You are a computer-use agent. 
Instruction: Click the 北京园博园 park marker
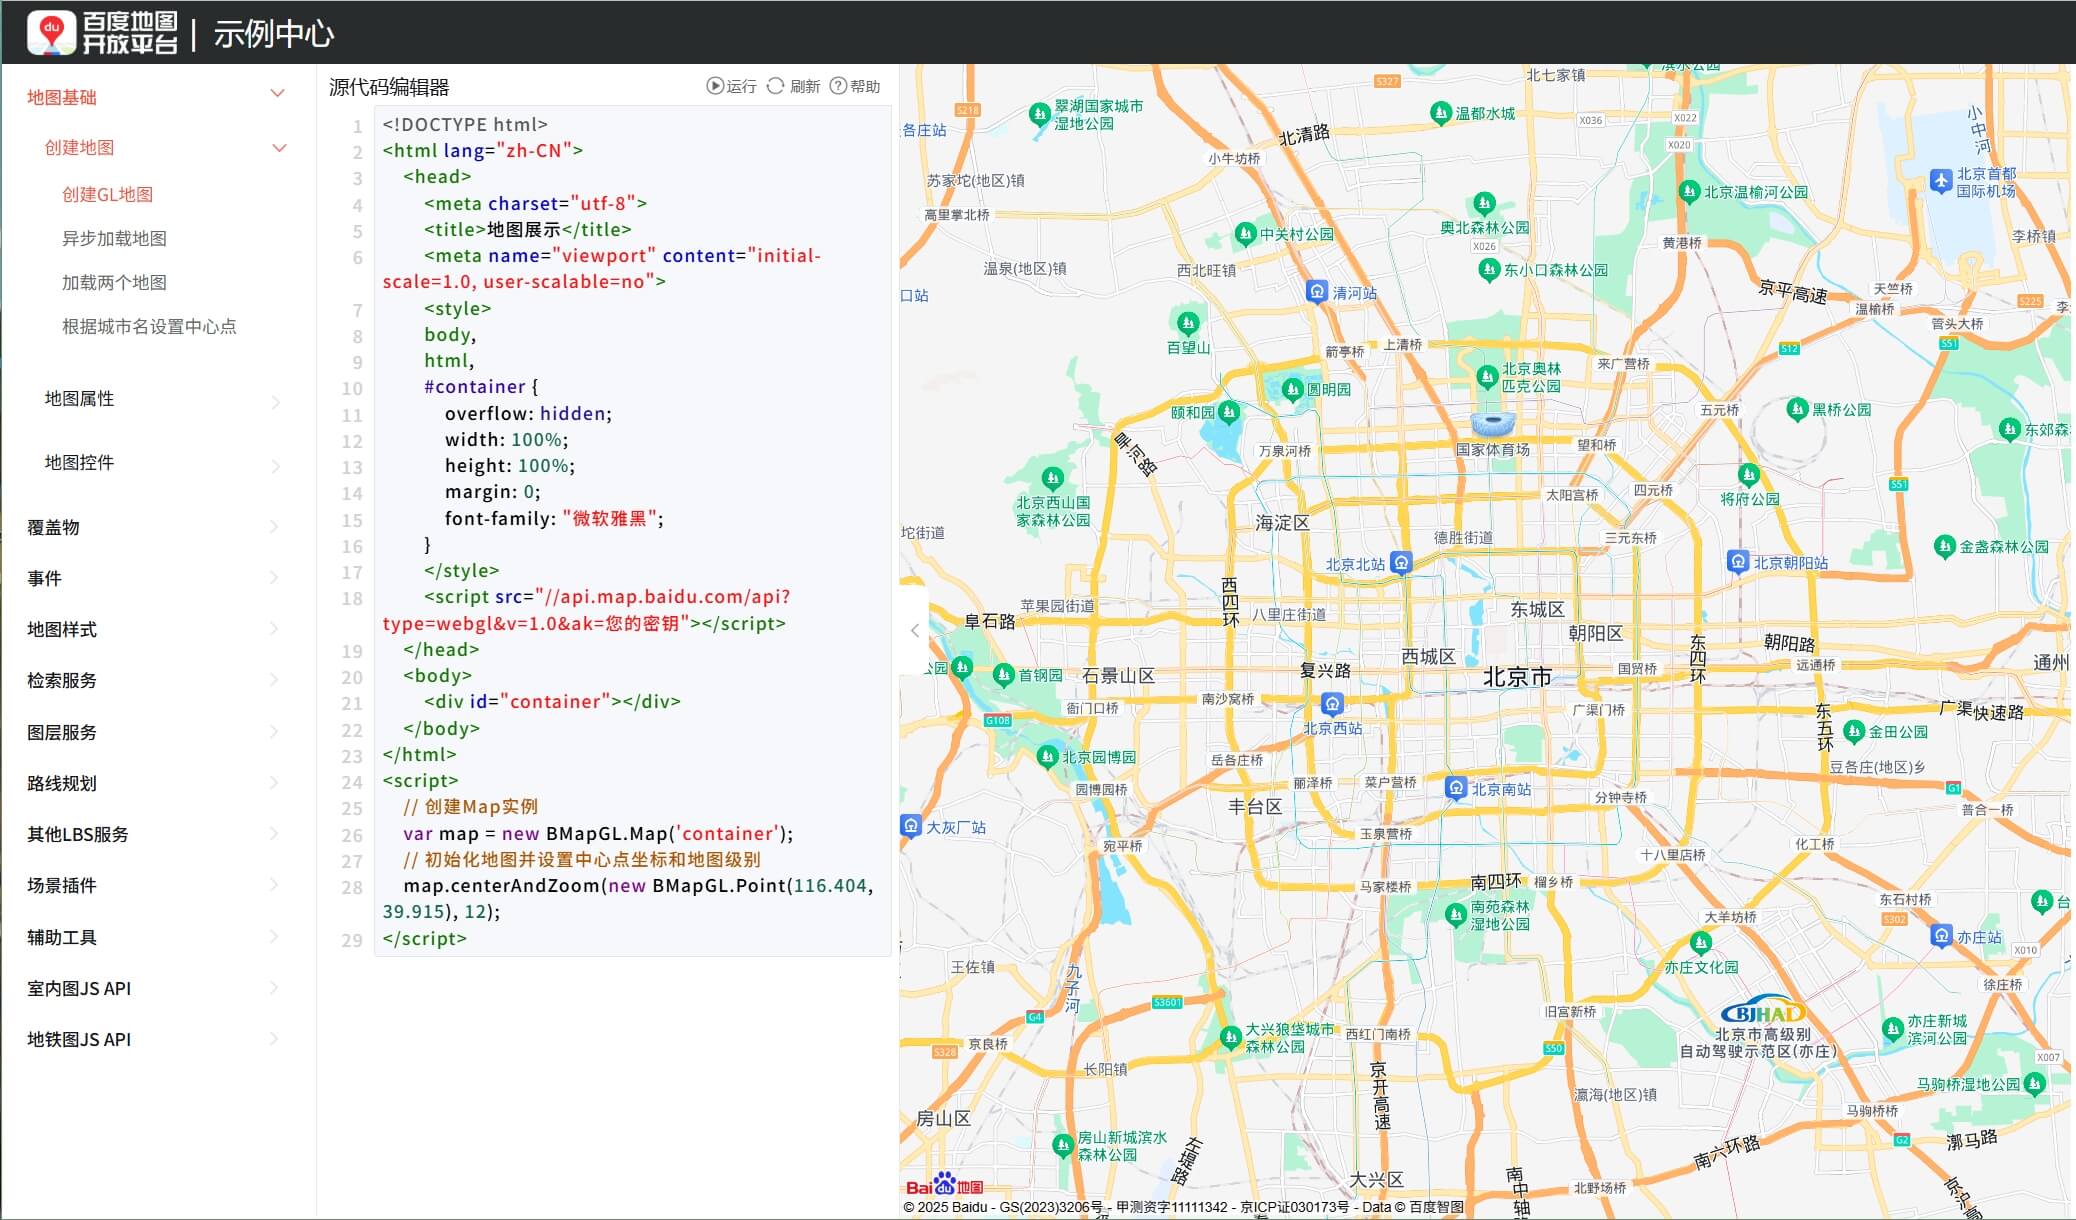[x=1047, y=756]
